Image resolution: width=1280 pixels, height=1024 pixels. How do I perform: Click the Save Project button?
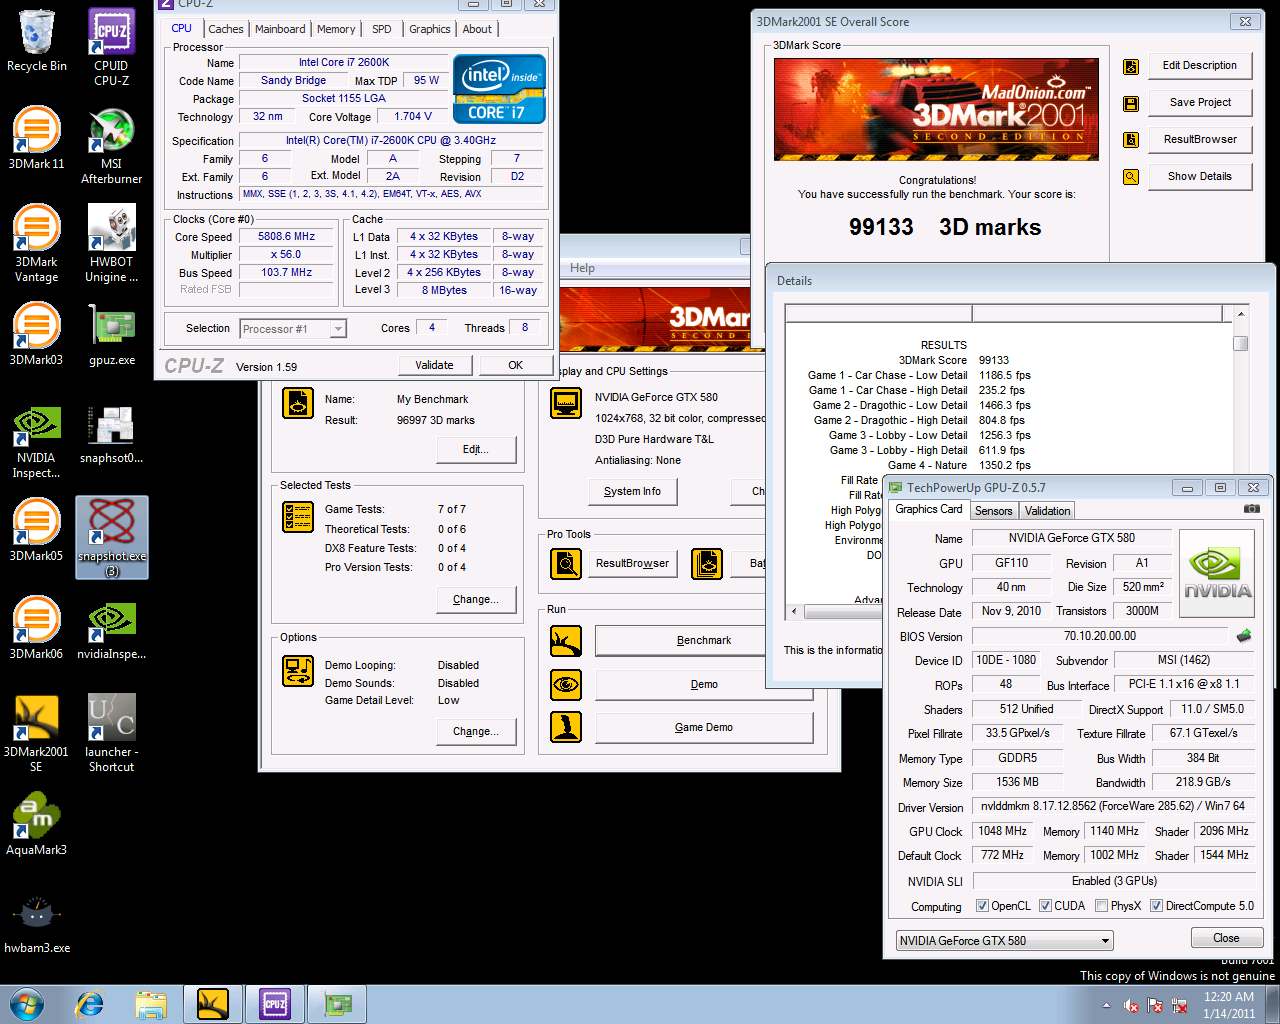[x=1200, y=103]
